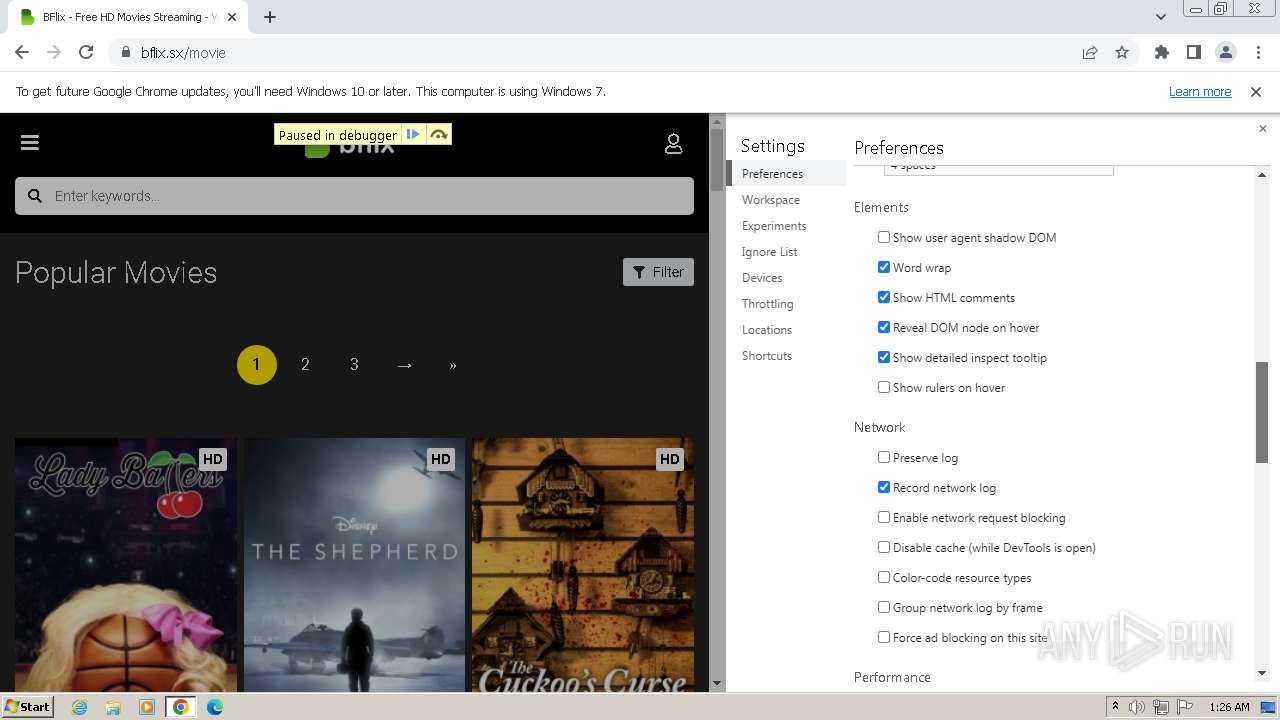Open the Lady Ballers movie poster
This screenshot has height=720, width=1280.
click(126, 565)
